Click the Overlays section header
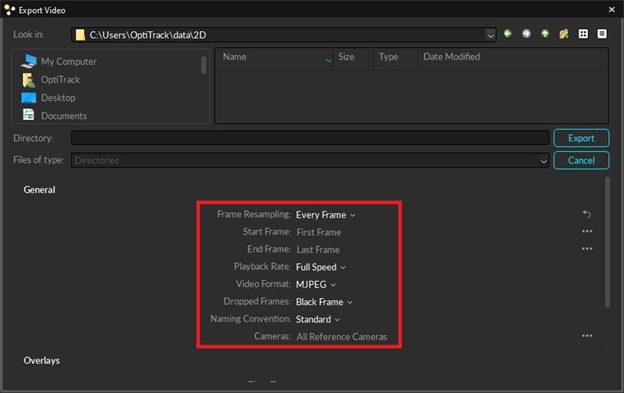Screen dimensions: 624x393 pos(42,360)
